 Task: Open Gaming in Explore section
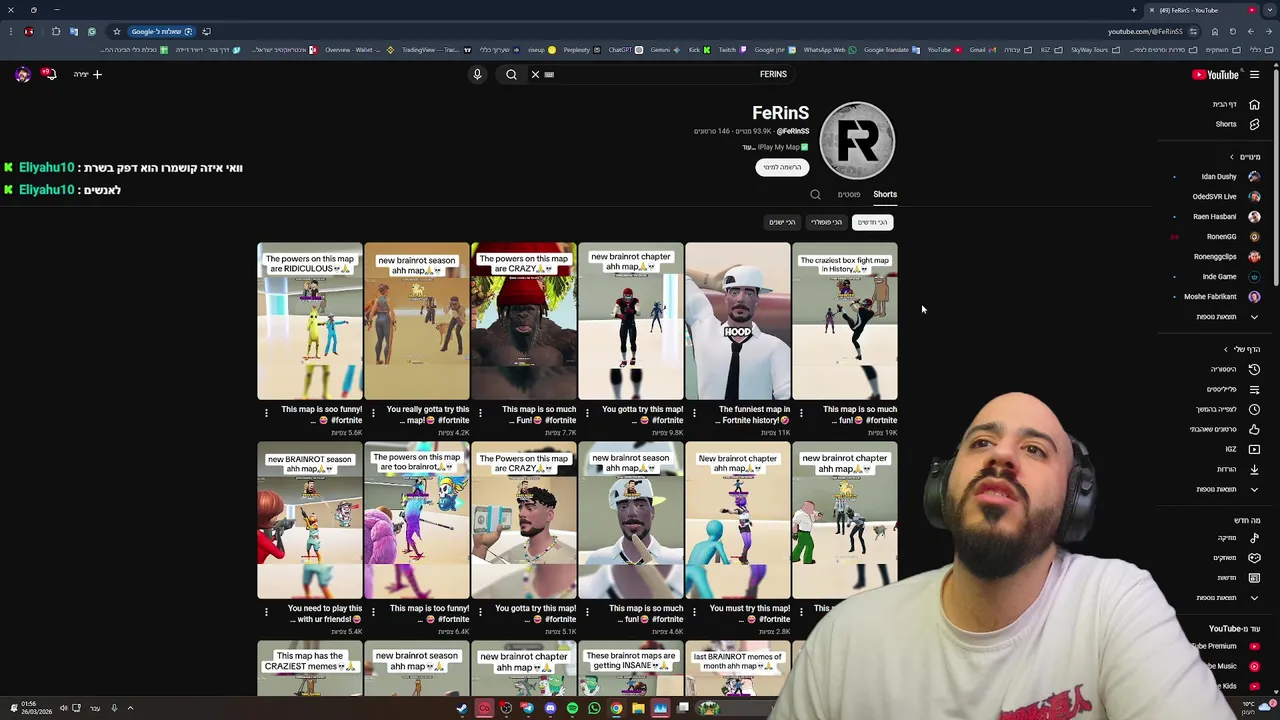pos(1235,558)
